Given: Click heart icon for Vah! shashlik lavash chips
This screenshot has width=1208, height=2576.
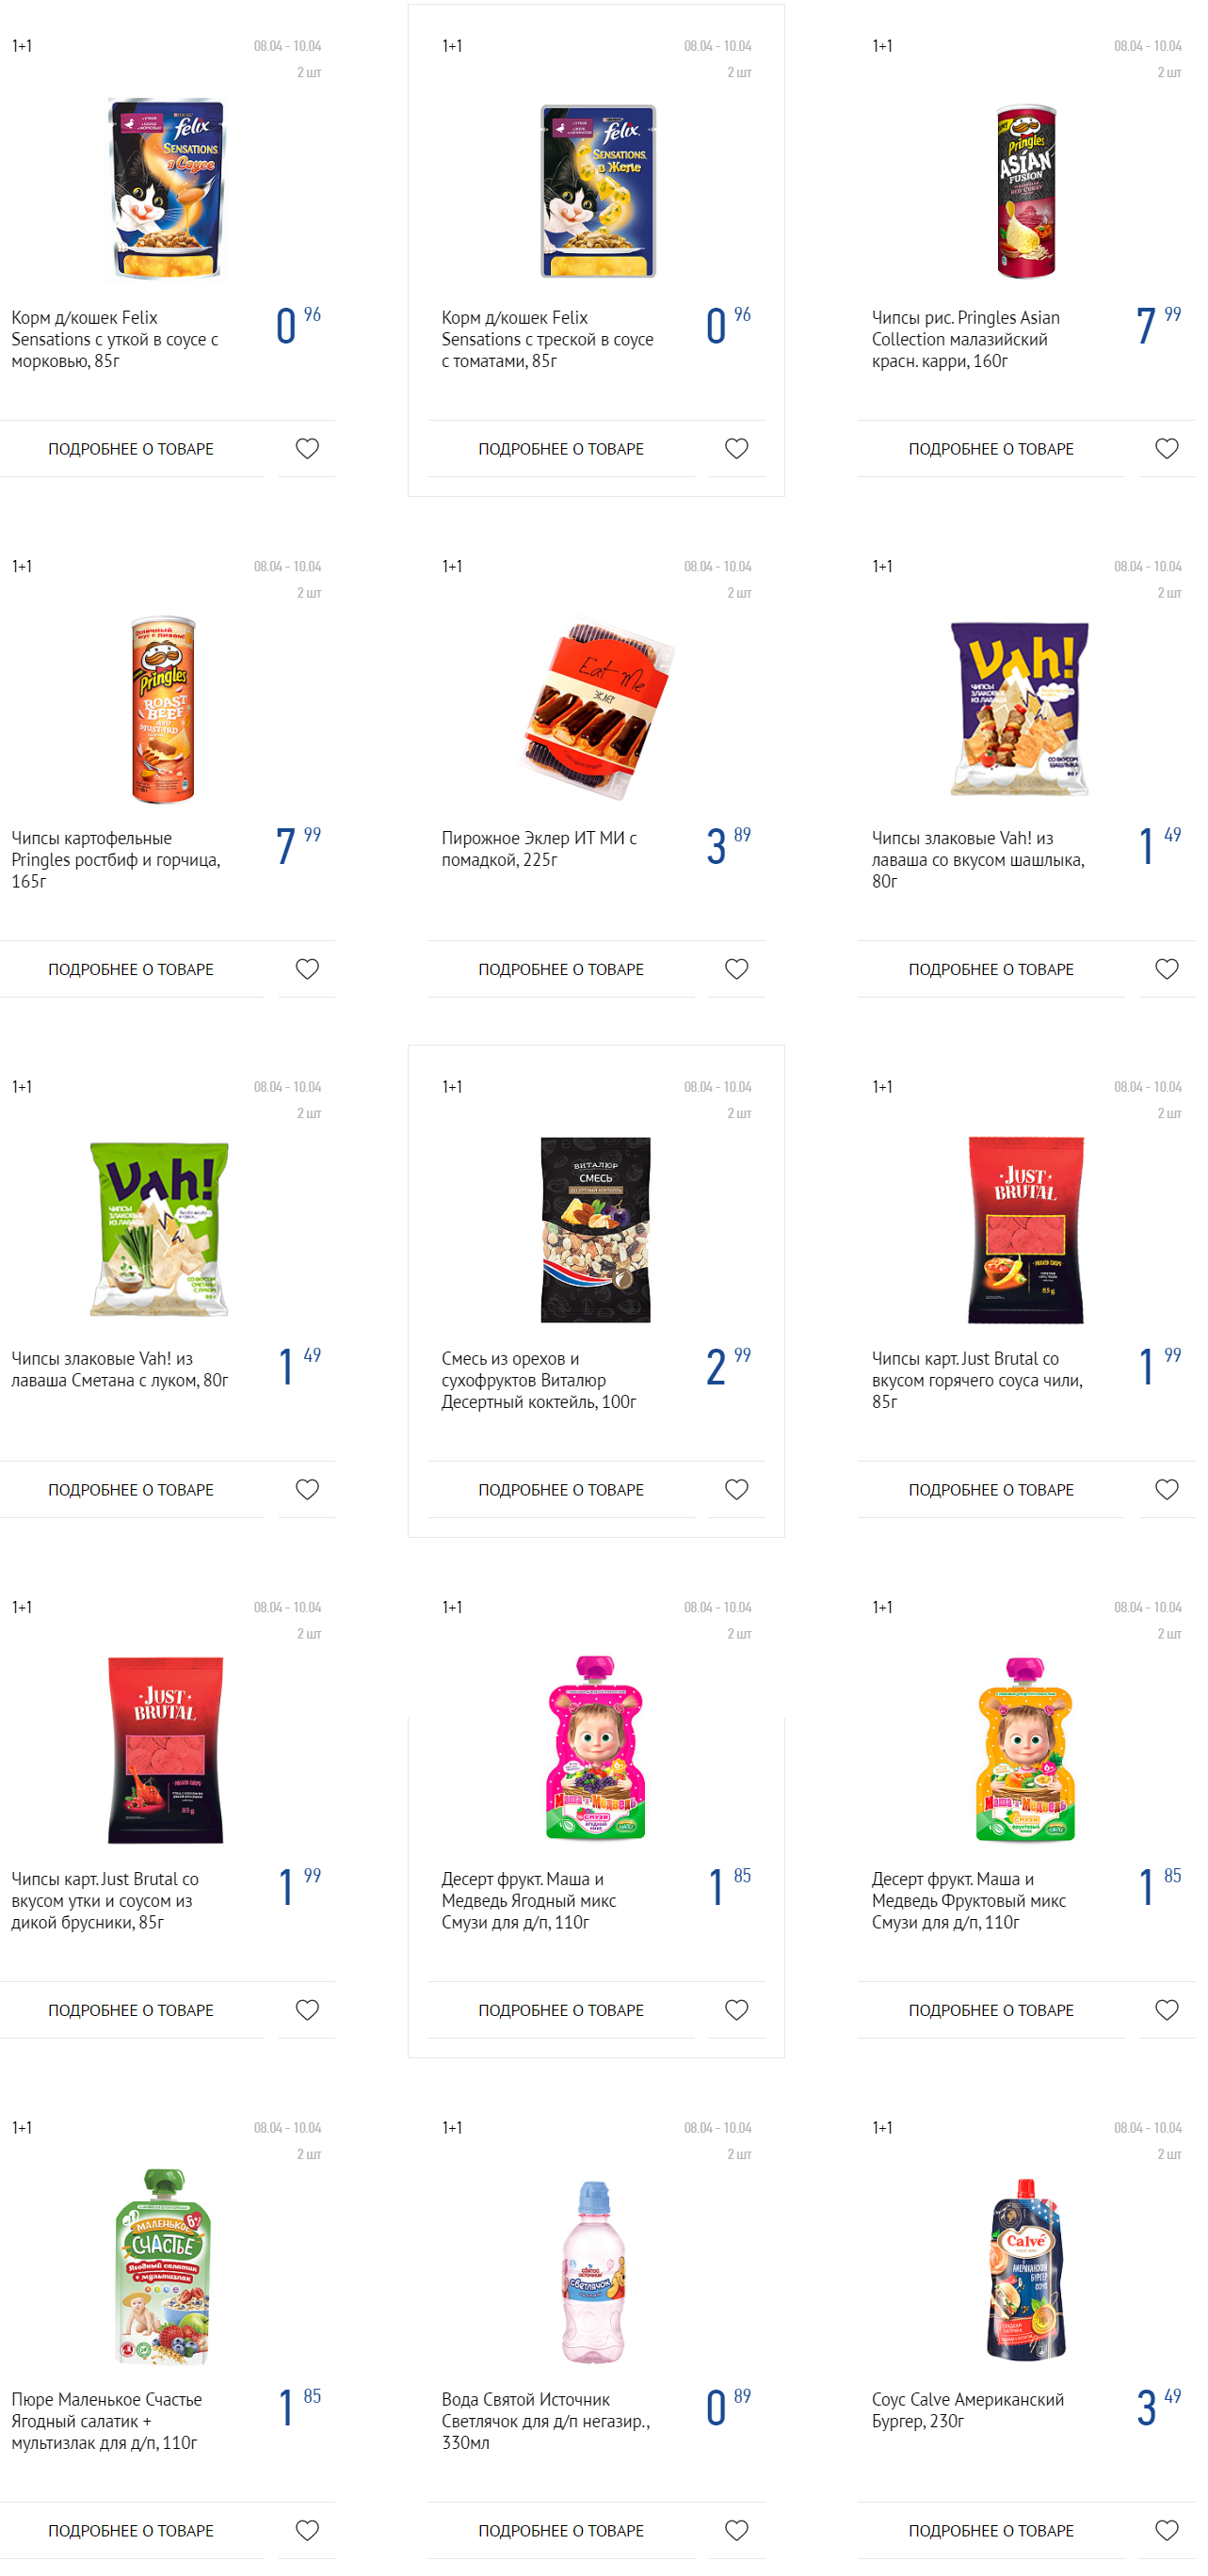Looking at the screenshot, I should 1166,968.
